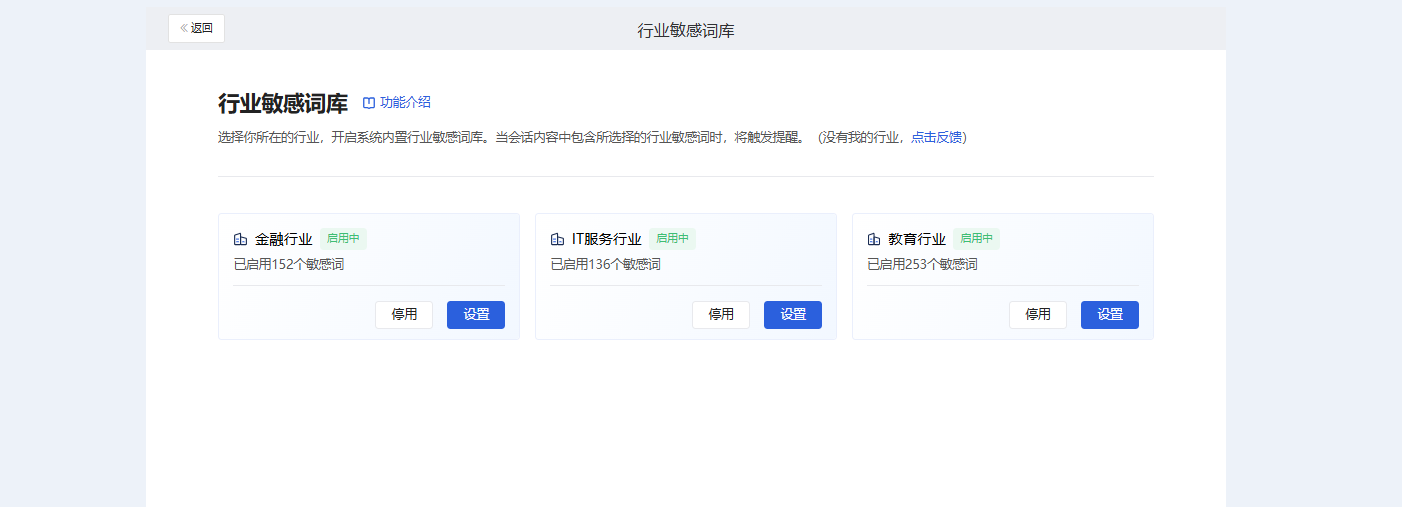Open 设置 for 教育行业
Image resolution: width=1402 pixels, height=507 pixels.
pos(1110,315)
